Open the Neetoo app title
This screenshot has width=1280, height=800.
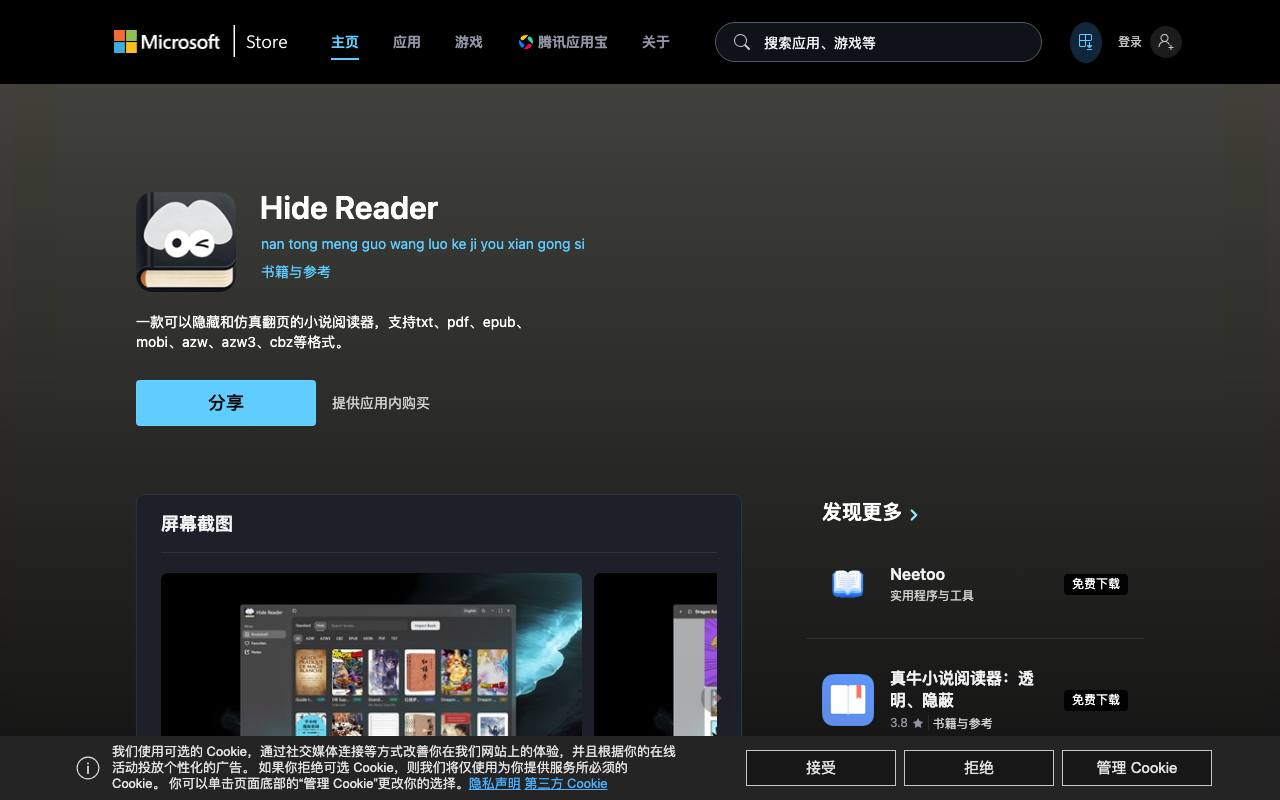click(x=918, y=574)
